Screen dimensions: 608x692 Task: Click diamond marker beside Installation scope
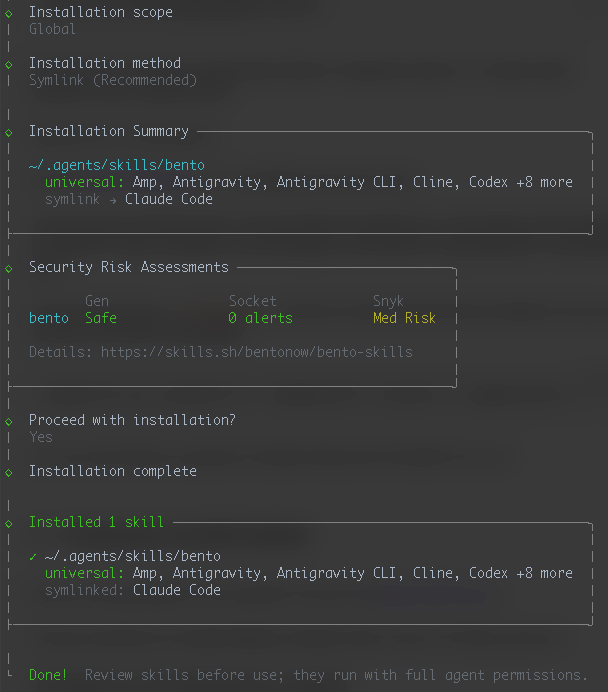point(9,14)
